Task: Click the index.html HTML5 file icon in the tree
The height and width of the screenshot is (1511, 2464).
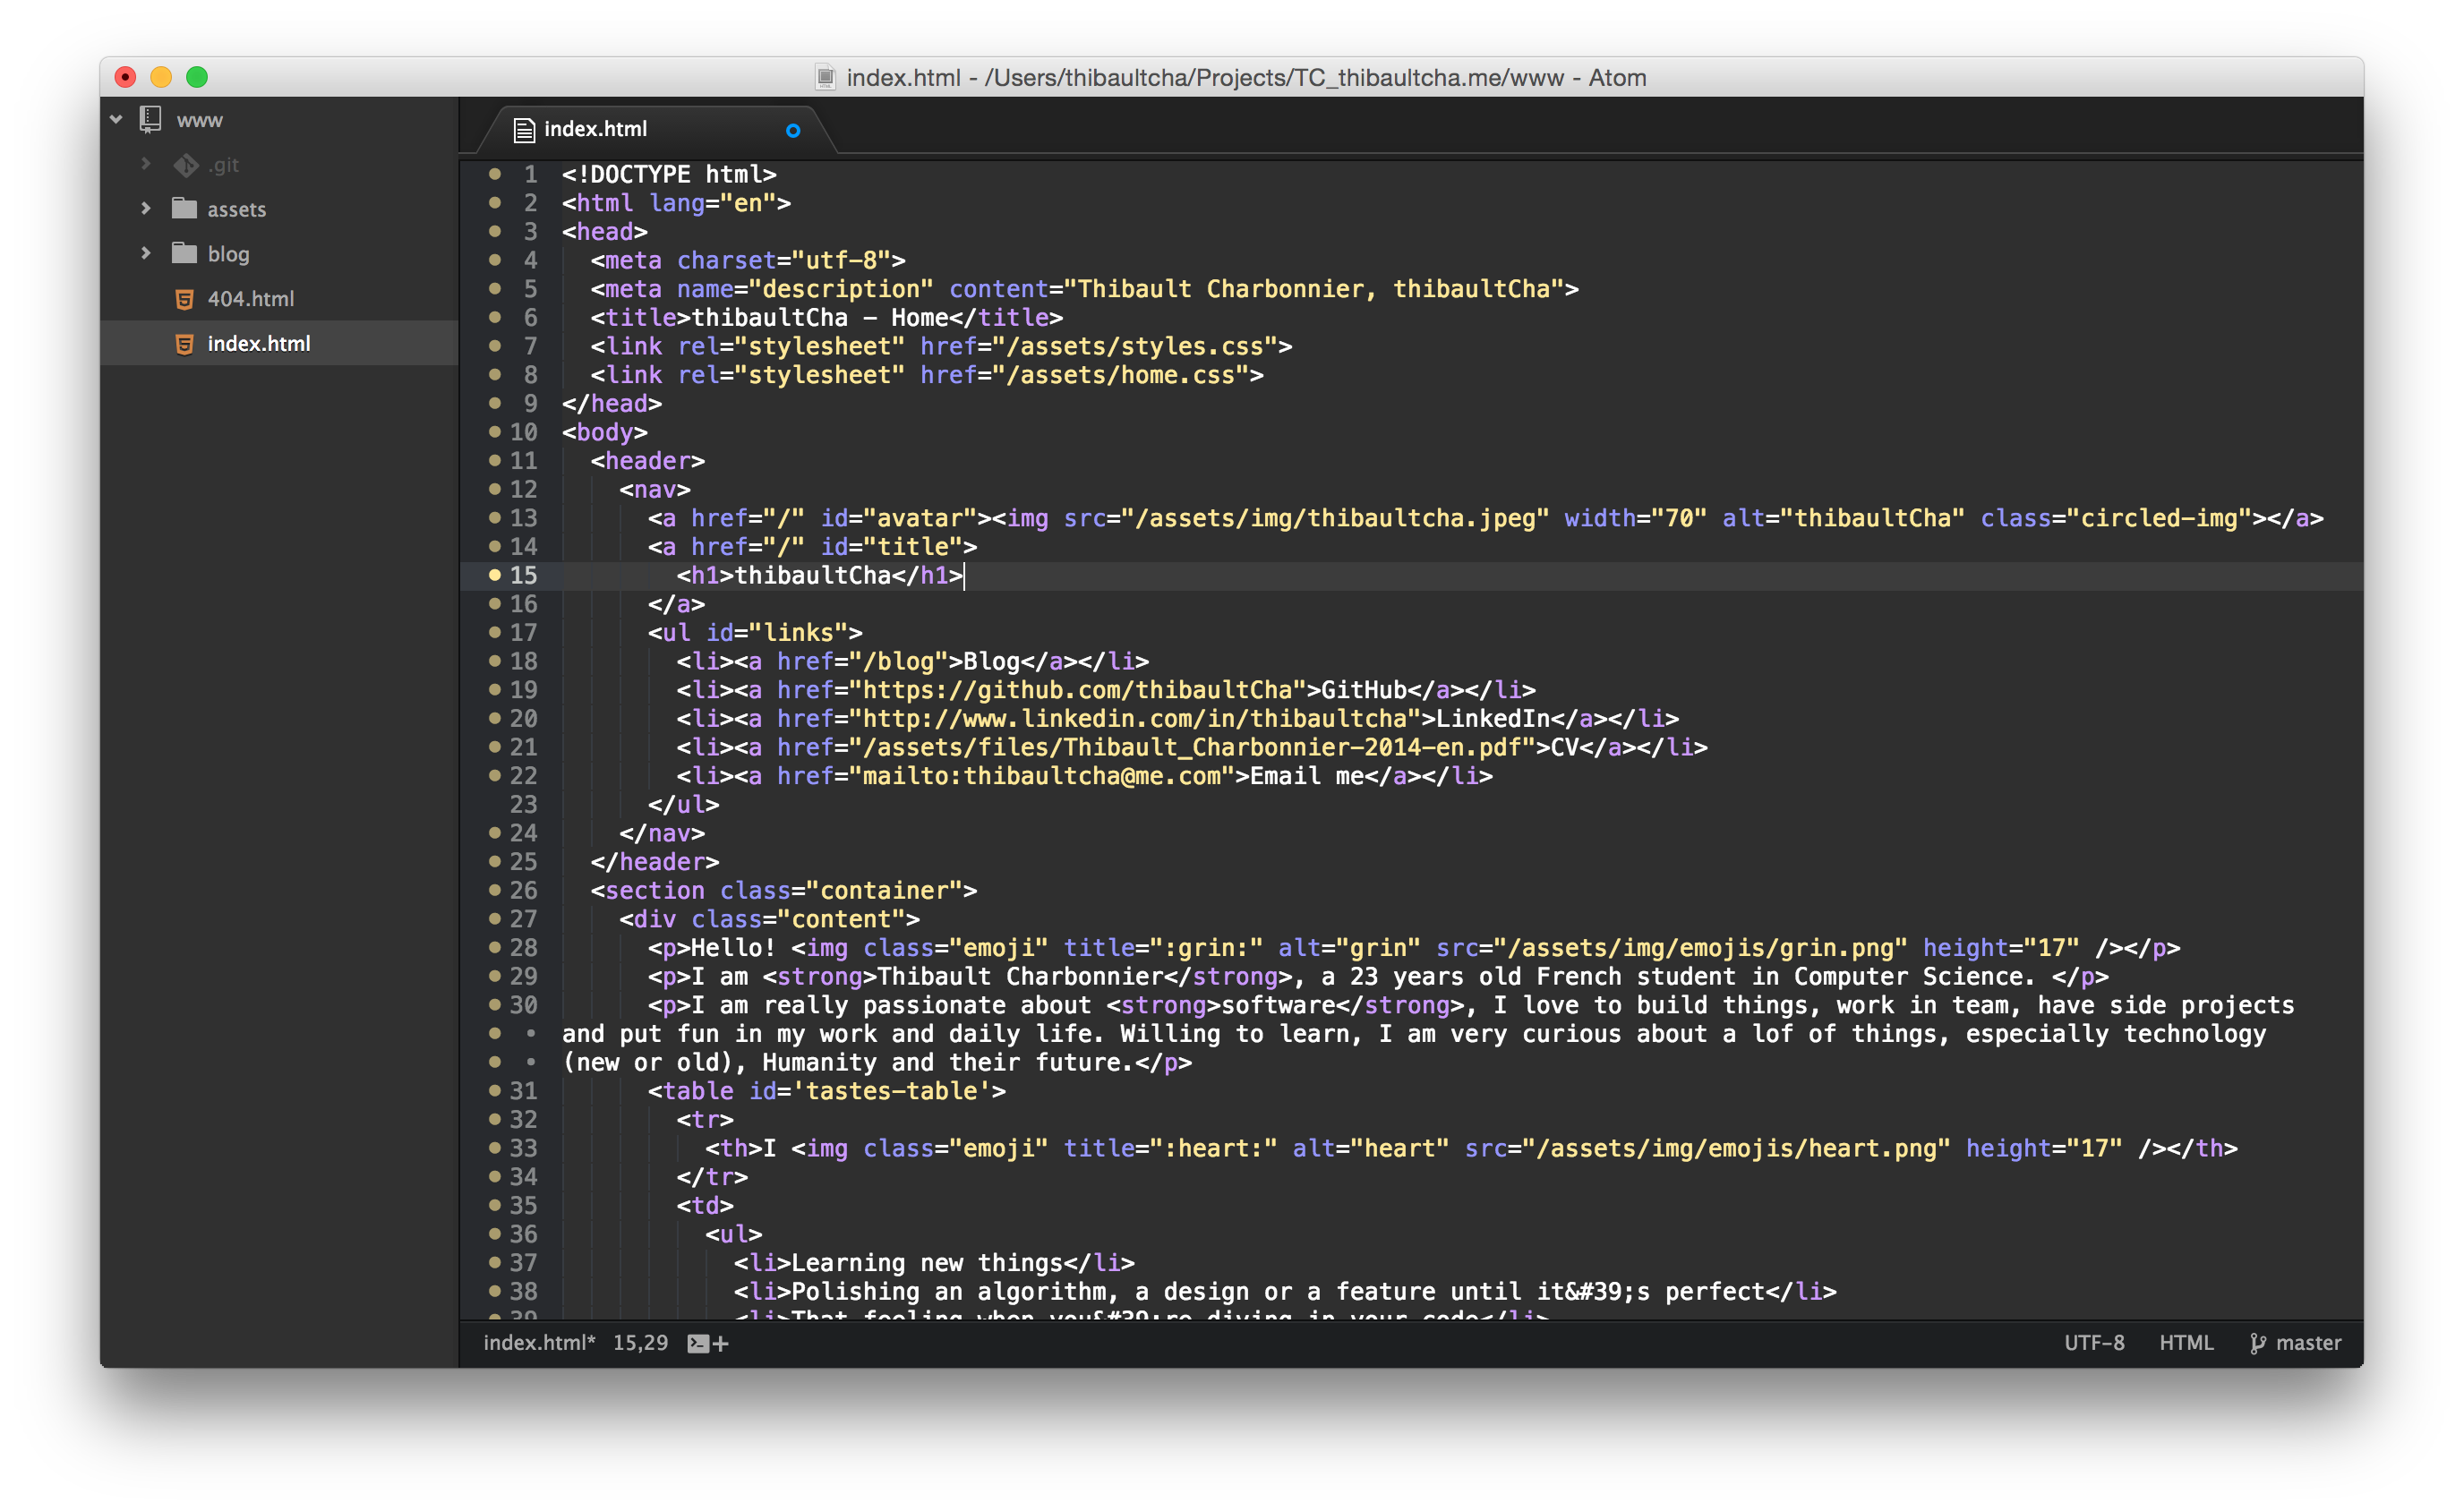Action: (x=184, y=343)
